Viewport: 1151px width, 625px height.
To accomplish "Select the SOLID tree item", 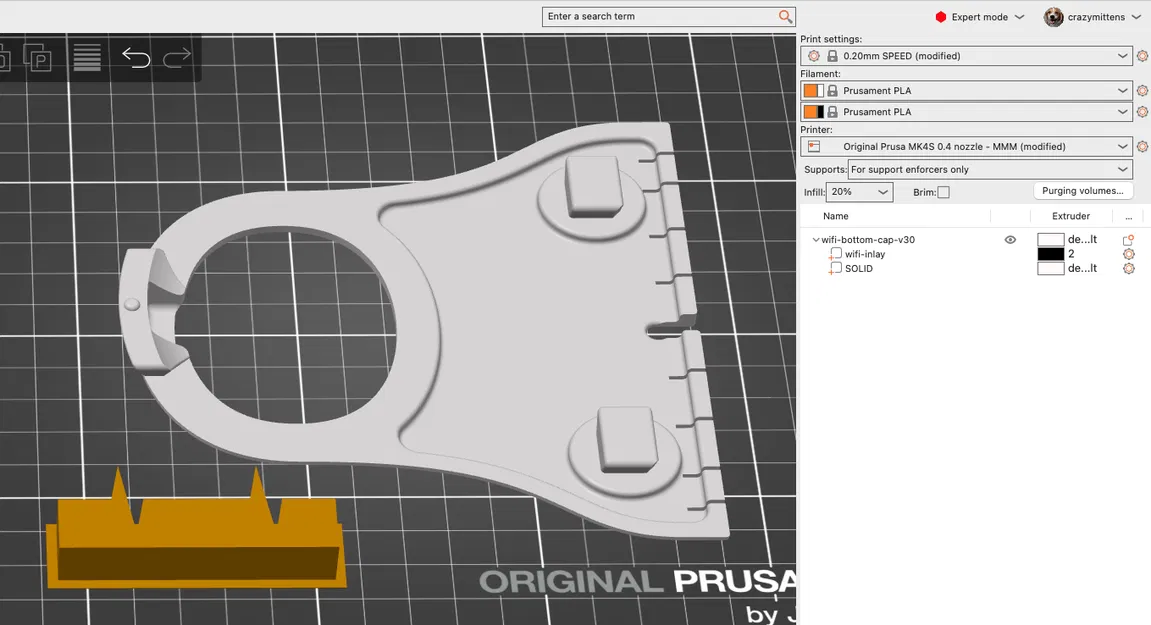I will 859,269.
